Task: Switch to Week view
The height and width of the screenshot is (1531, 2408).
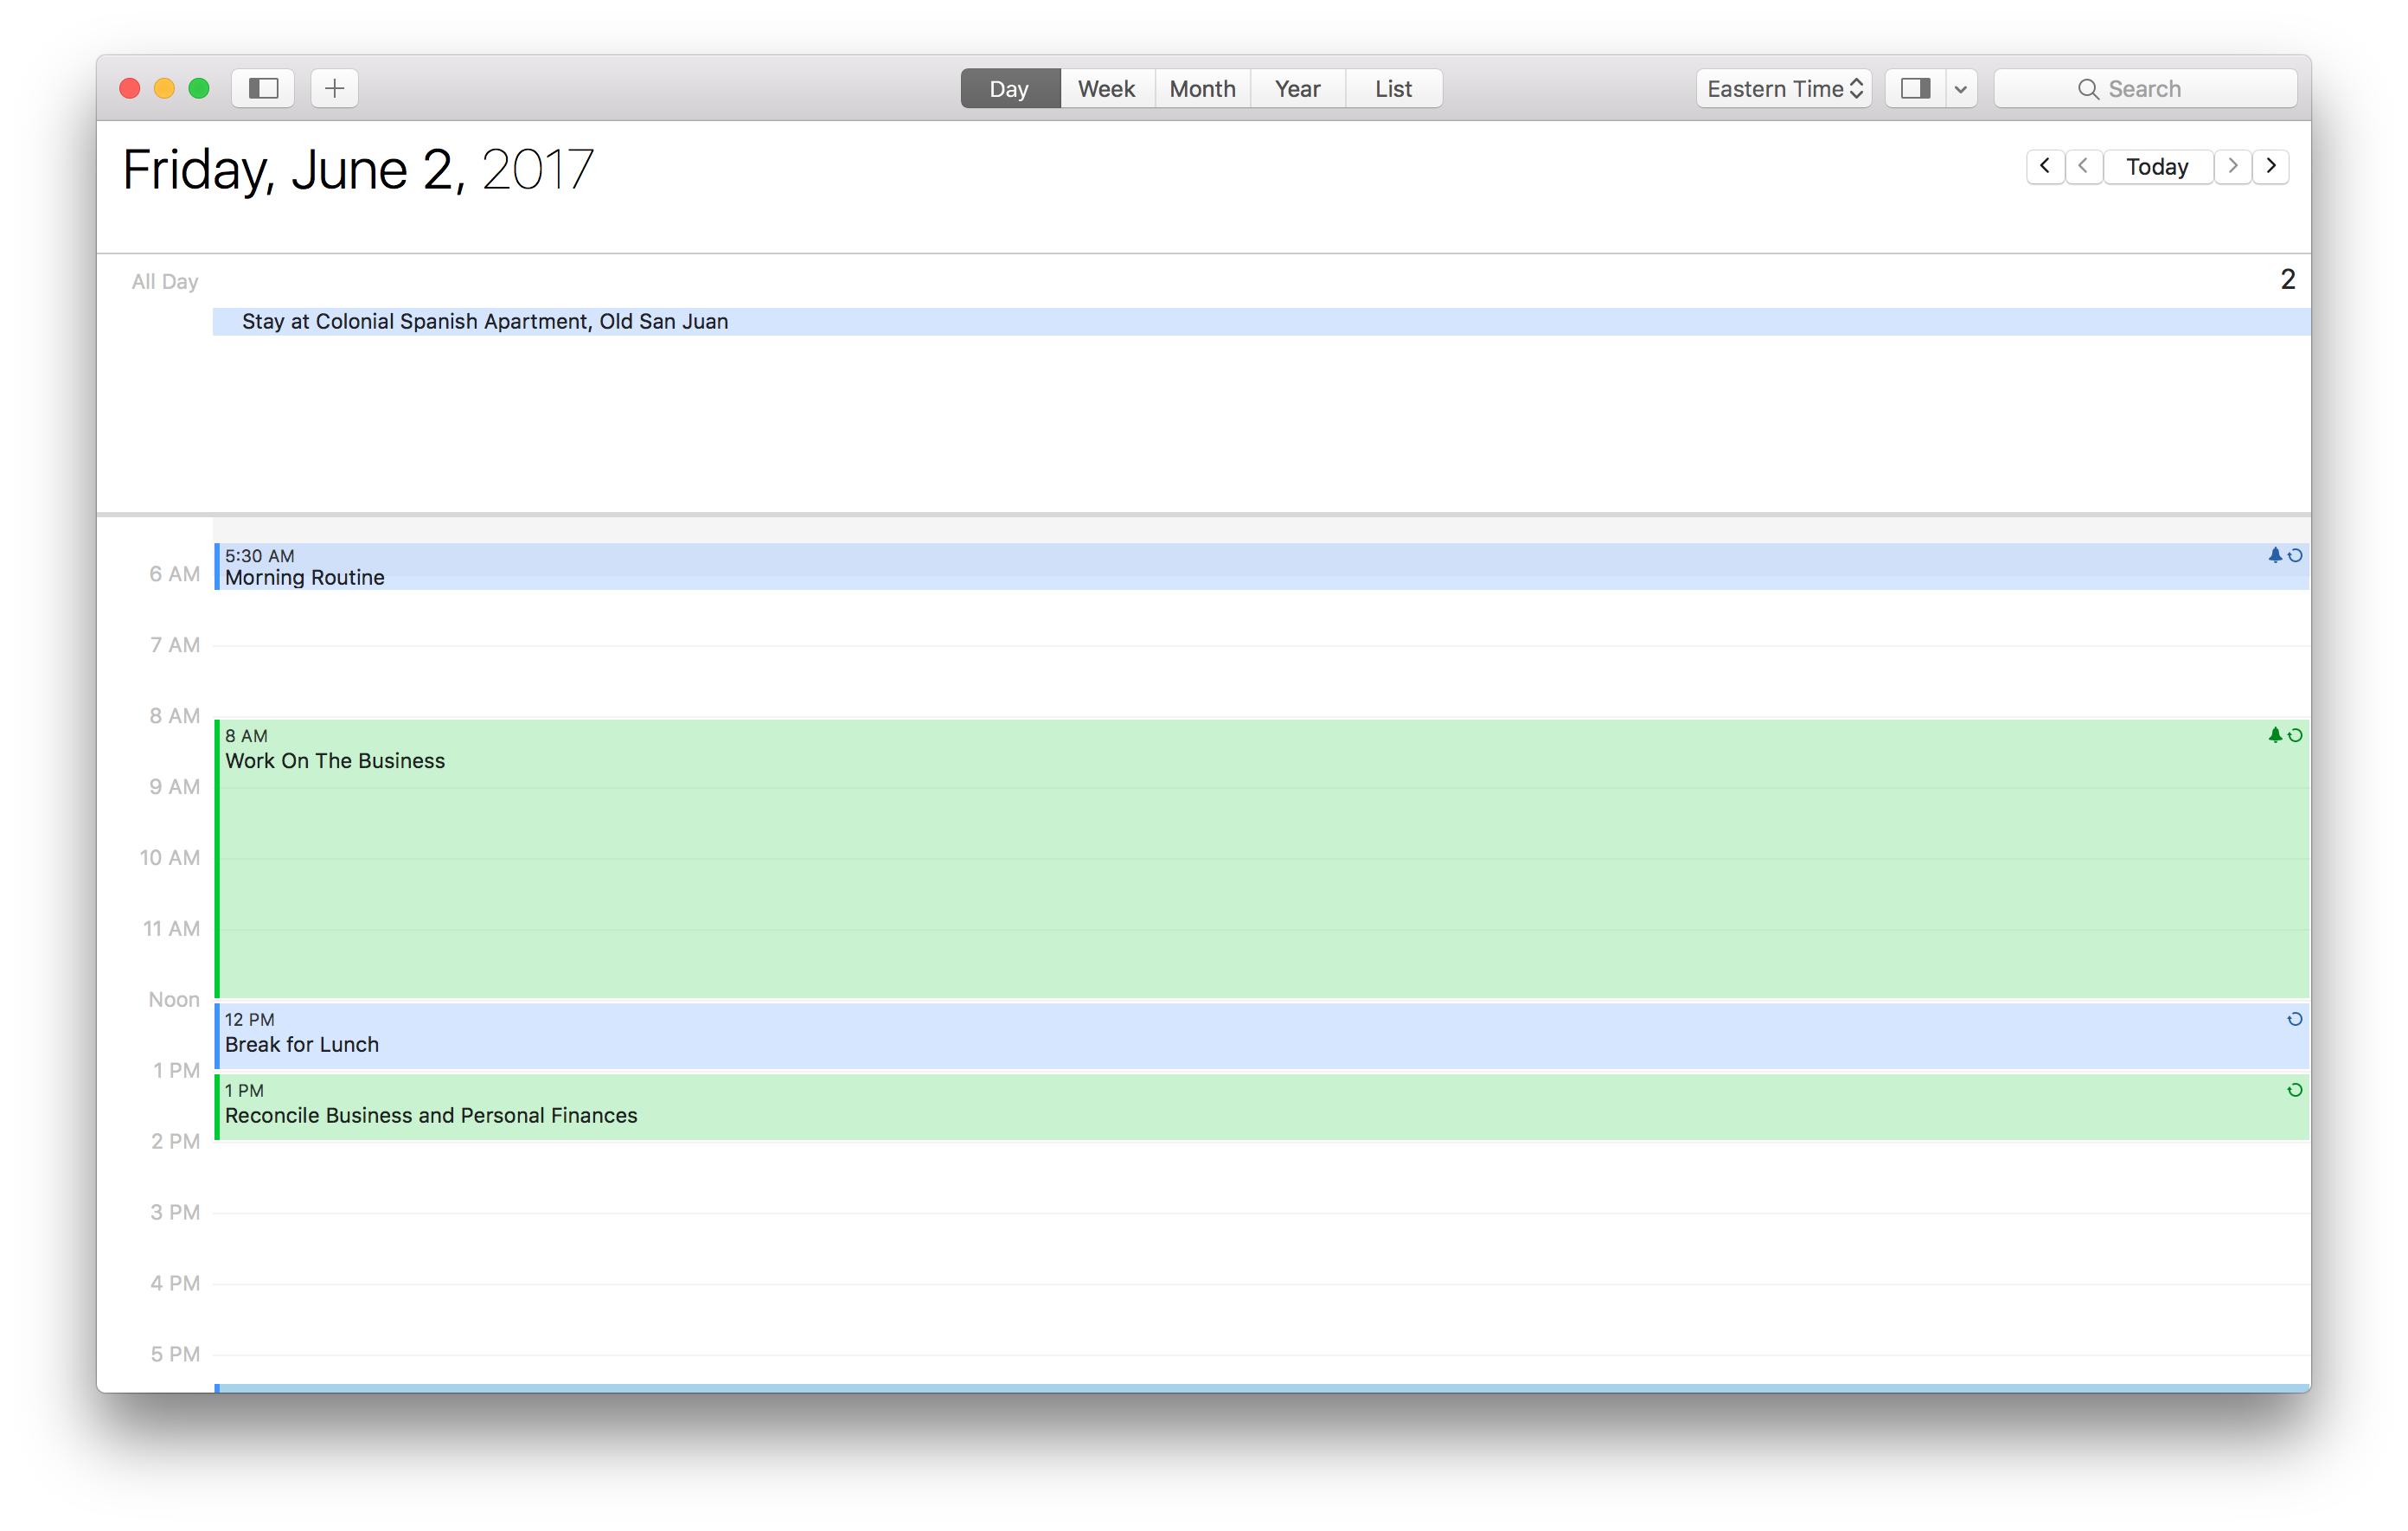Action: pyautogui.click(x=1106, y=88)
